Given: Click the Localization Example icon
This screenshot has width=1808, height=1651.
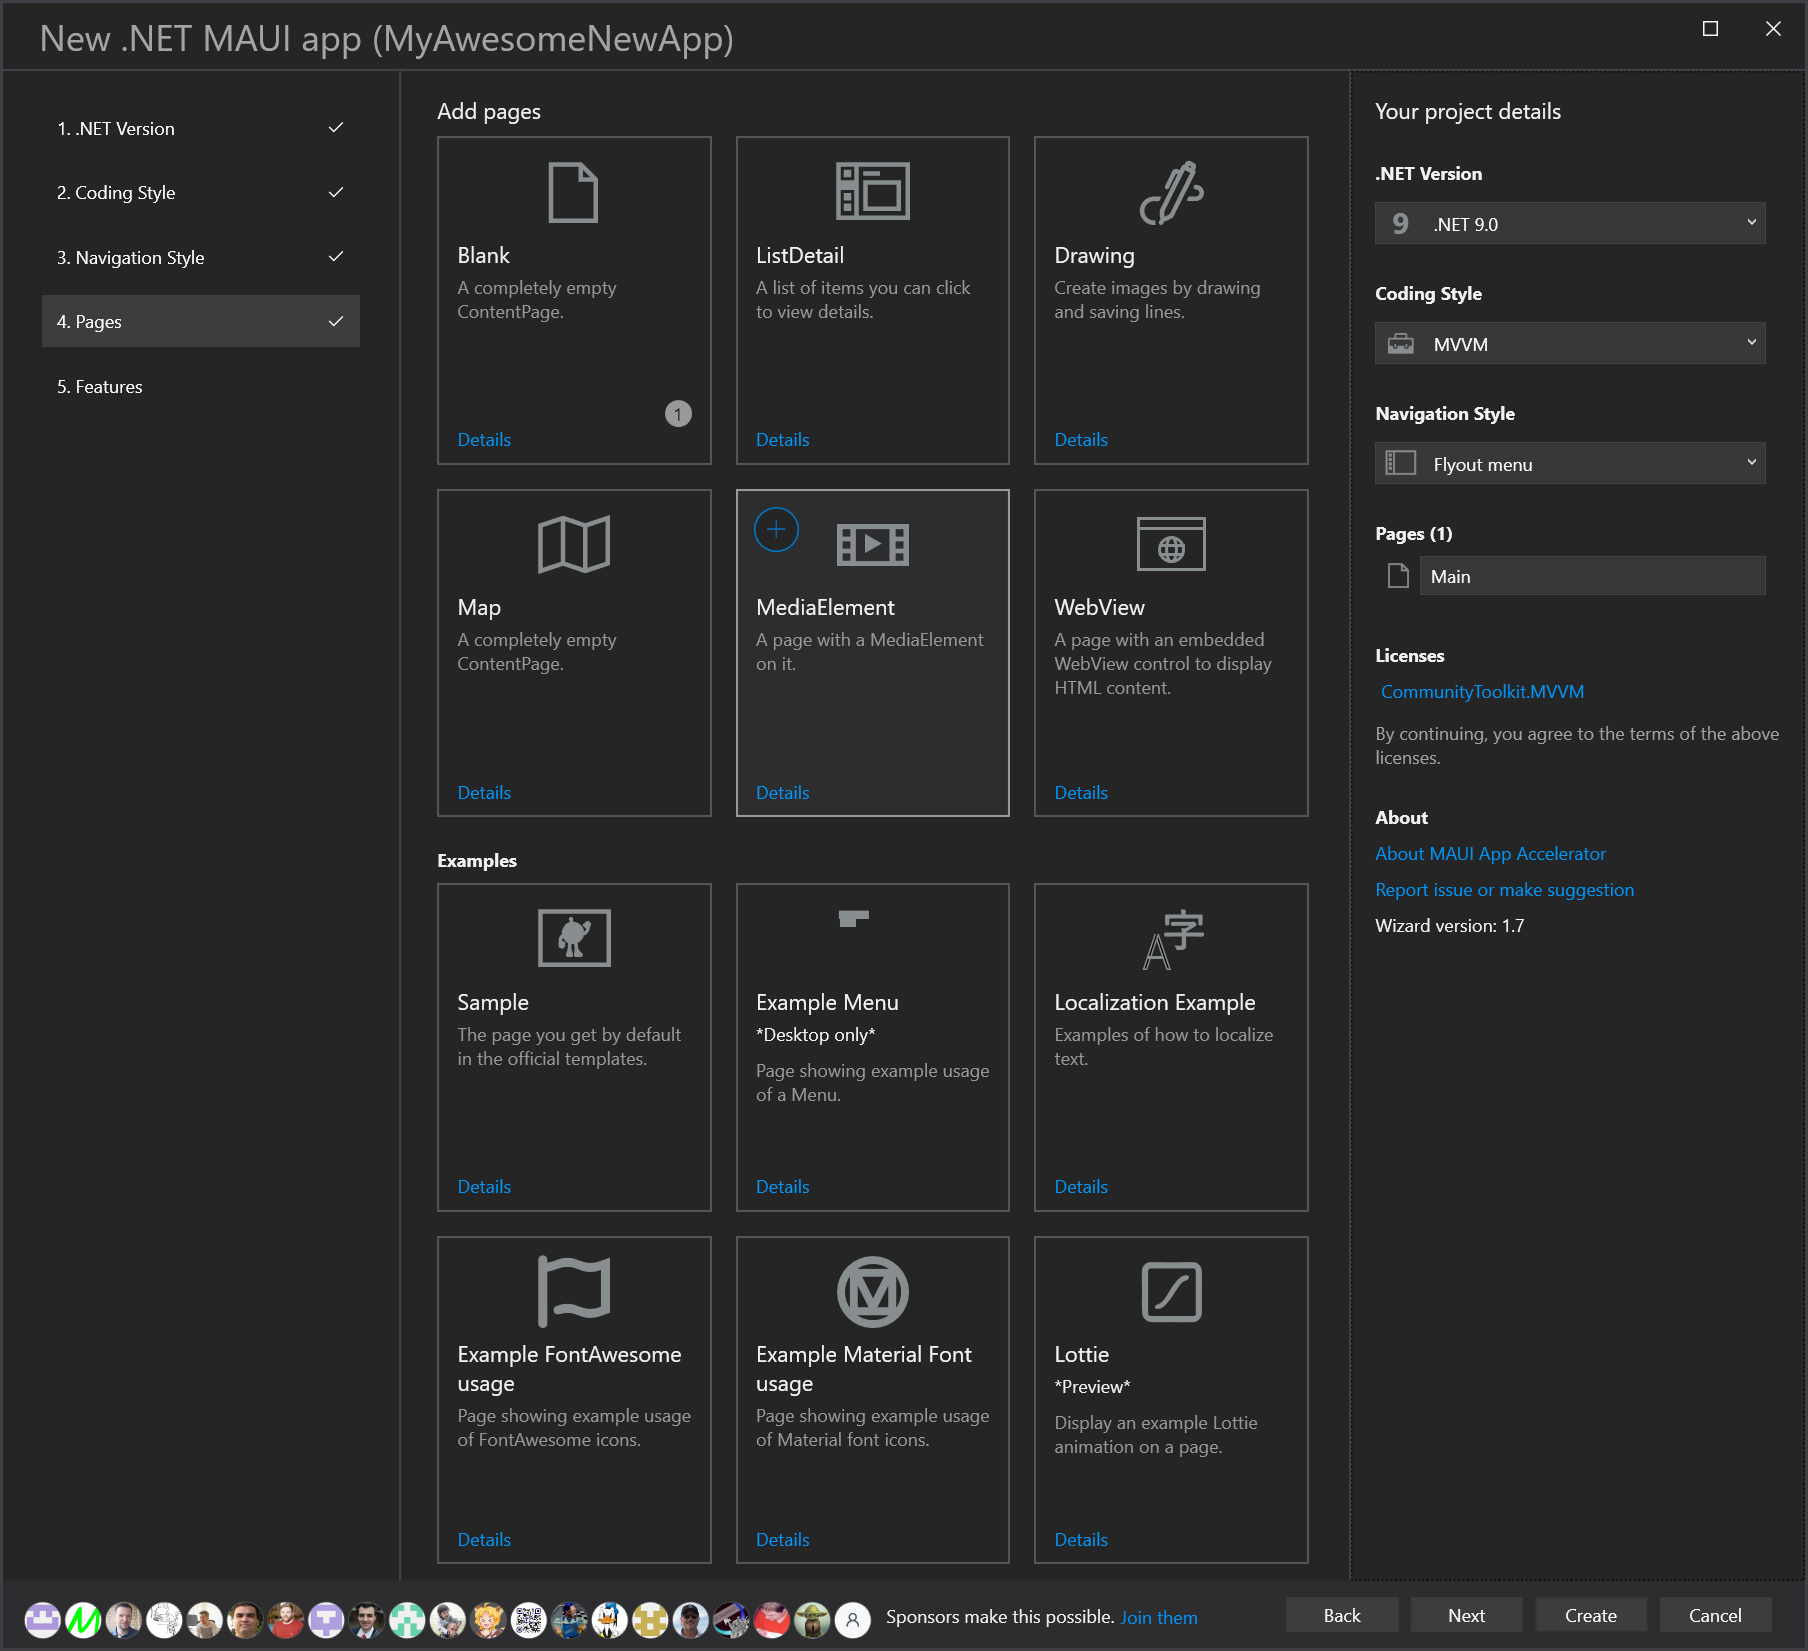Looking at the screenshot, I should coord(1173,939).
